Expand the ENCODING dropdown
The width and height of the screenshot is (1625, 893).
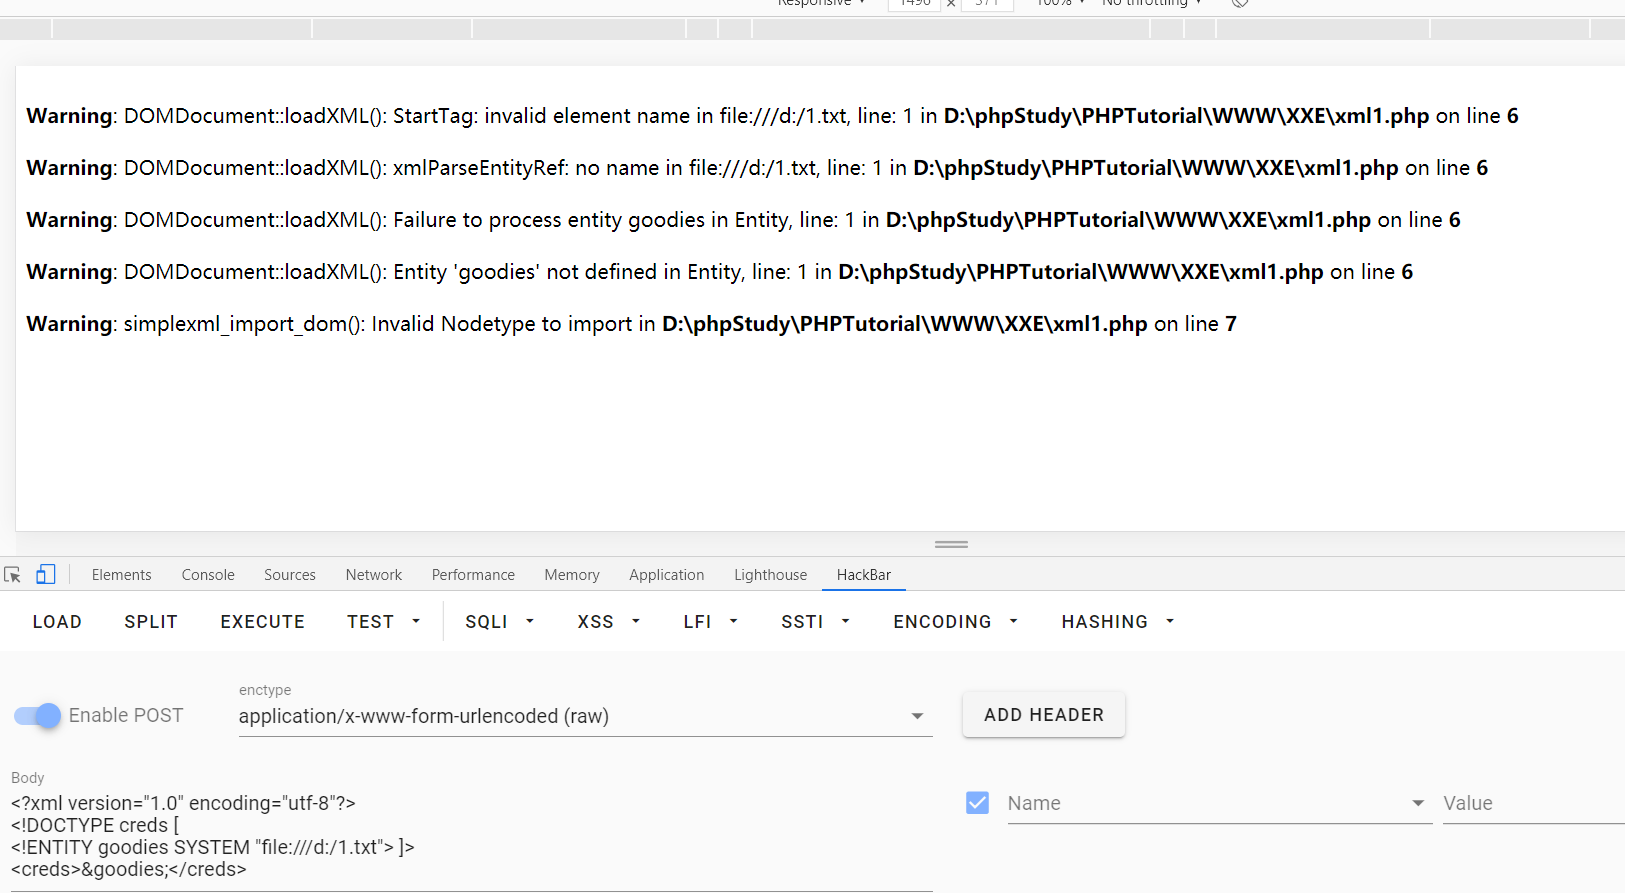pos(956,622)
